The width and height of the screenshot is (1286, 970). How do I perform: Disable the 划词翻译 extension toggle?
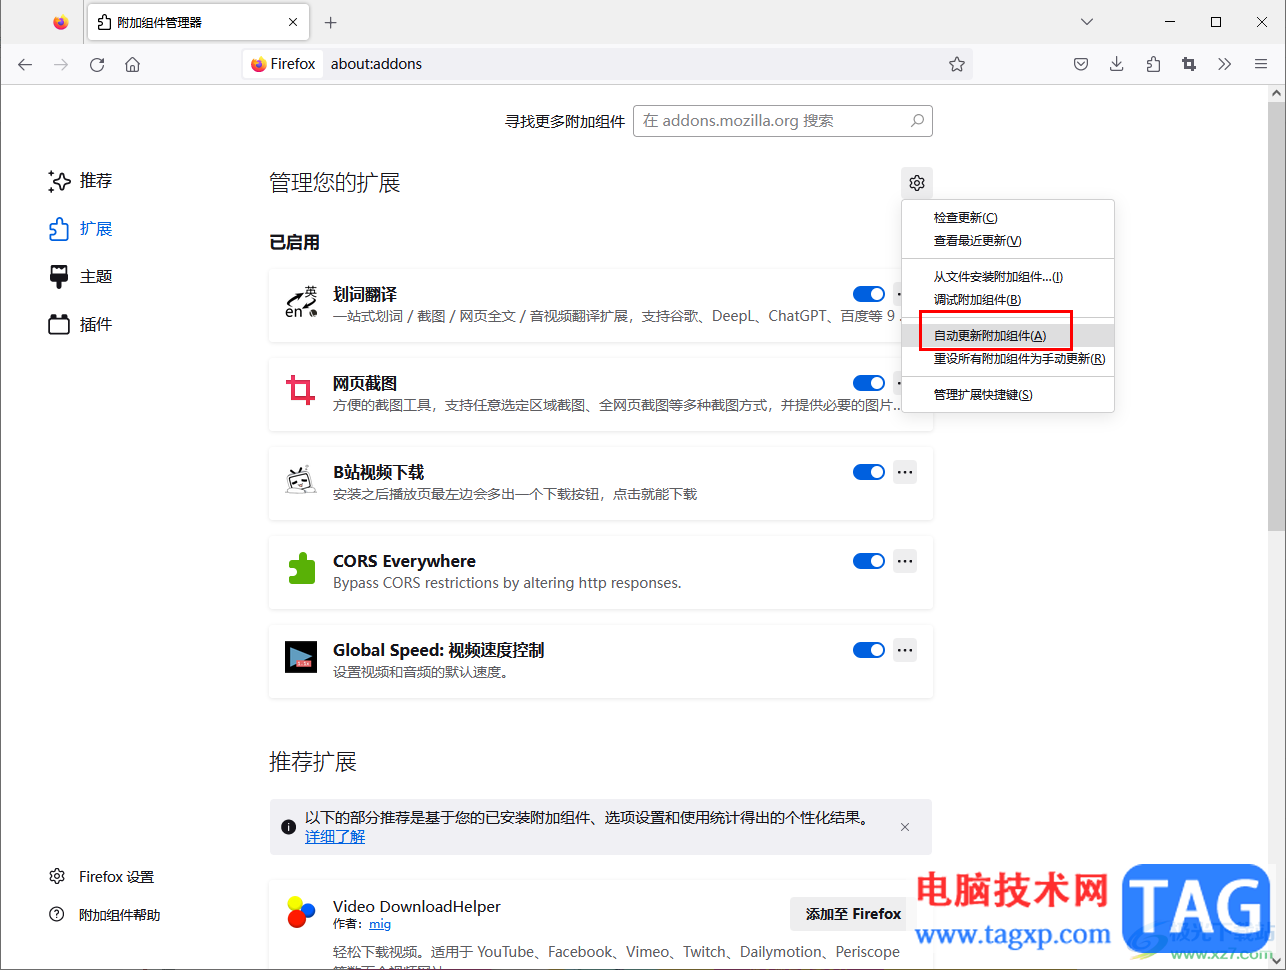(869, 294)
